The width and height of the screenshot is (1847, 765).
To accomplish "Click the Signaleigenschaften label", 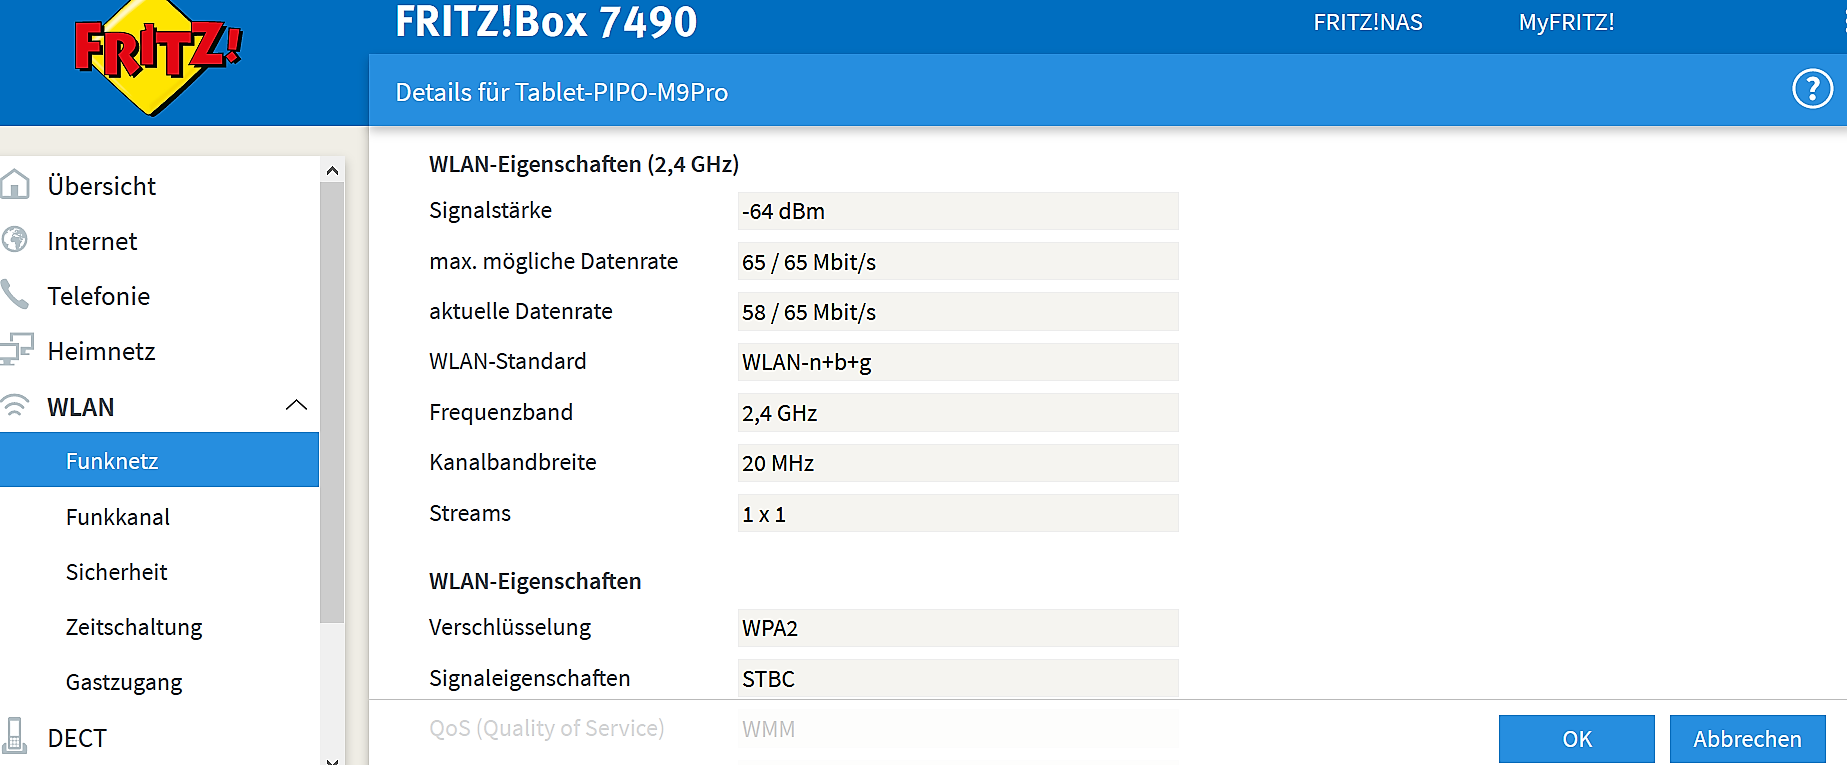I will click(529, 678).
